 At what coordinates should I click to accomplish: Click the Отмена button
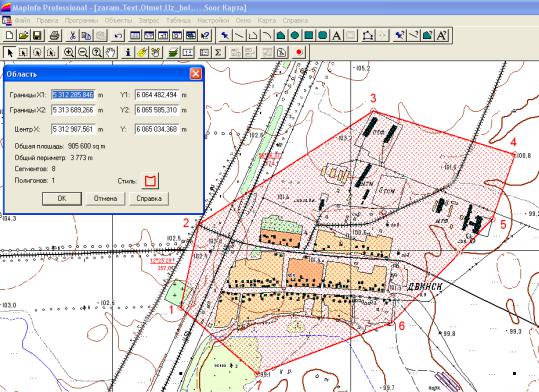tap(106, 198)
